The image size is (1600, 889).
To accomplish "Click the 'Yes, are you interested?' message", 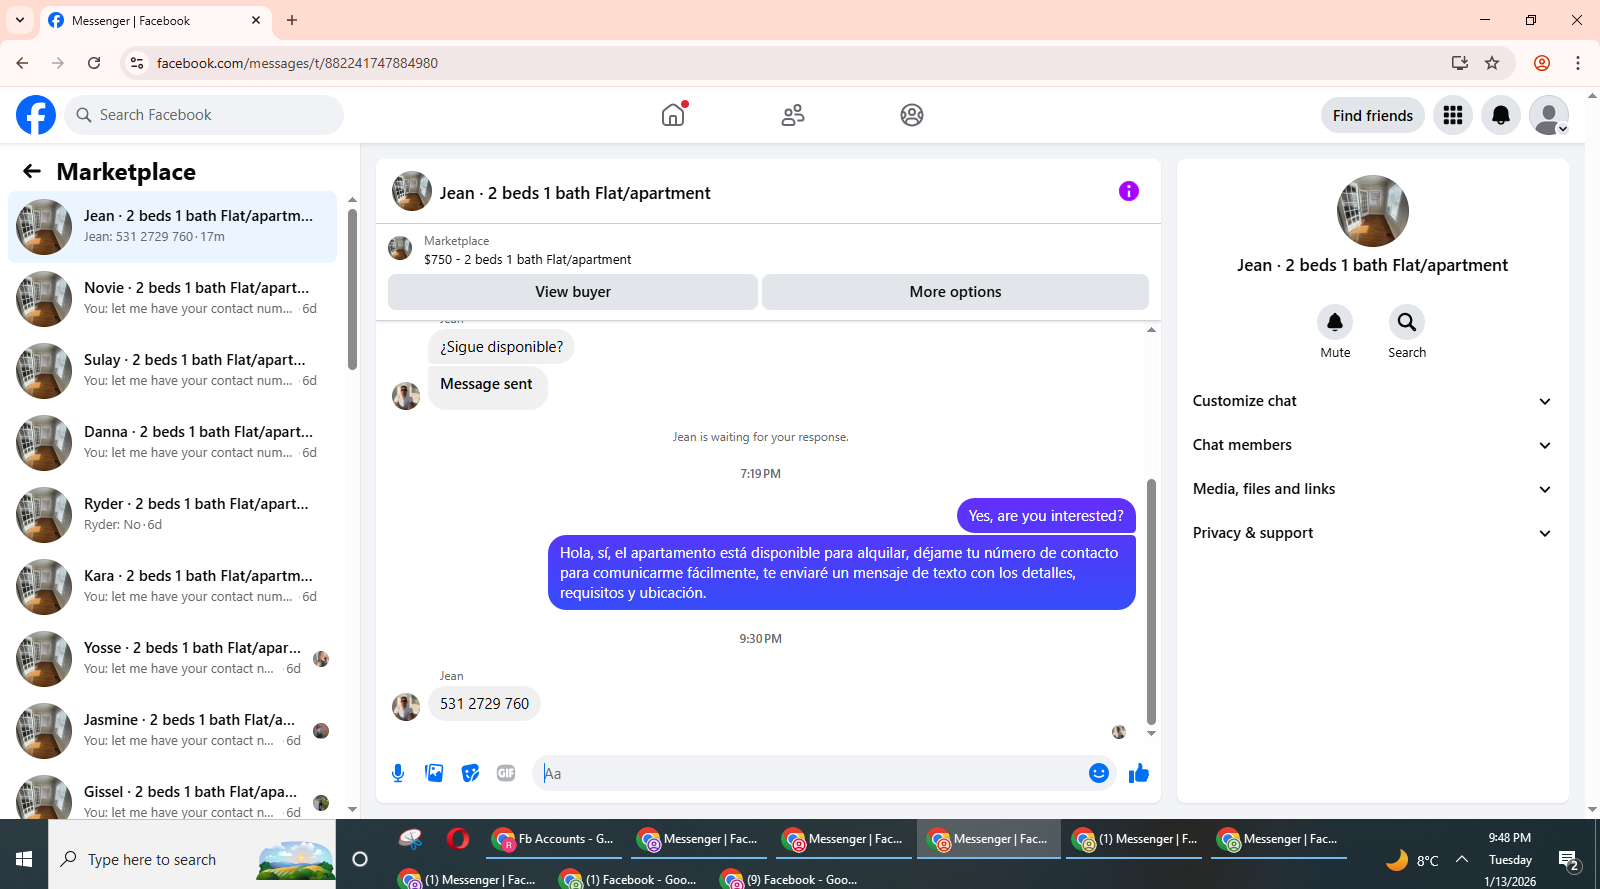I will pyautogui.click(x=1046, y=516).
